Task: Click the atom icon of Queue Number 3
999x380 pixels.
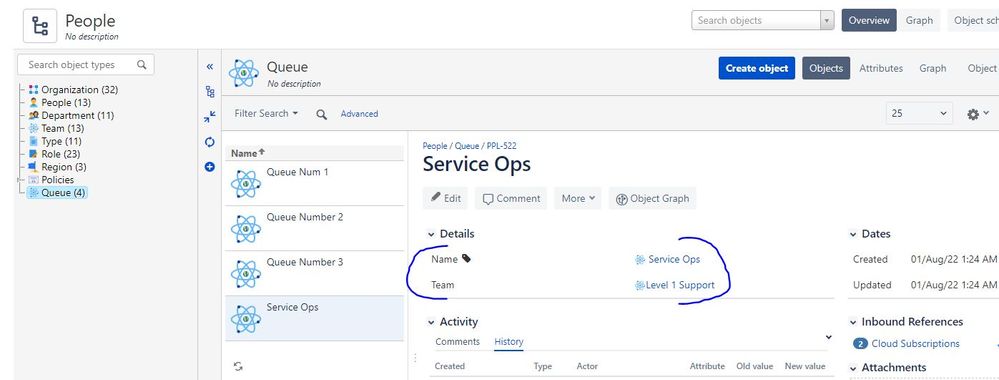Action: pos(245,274)
